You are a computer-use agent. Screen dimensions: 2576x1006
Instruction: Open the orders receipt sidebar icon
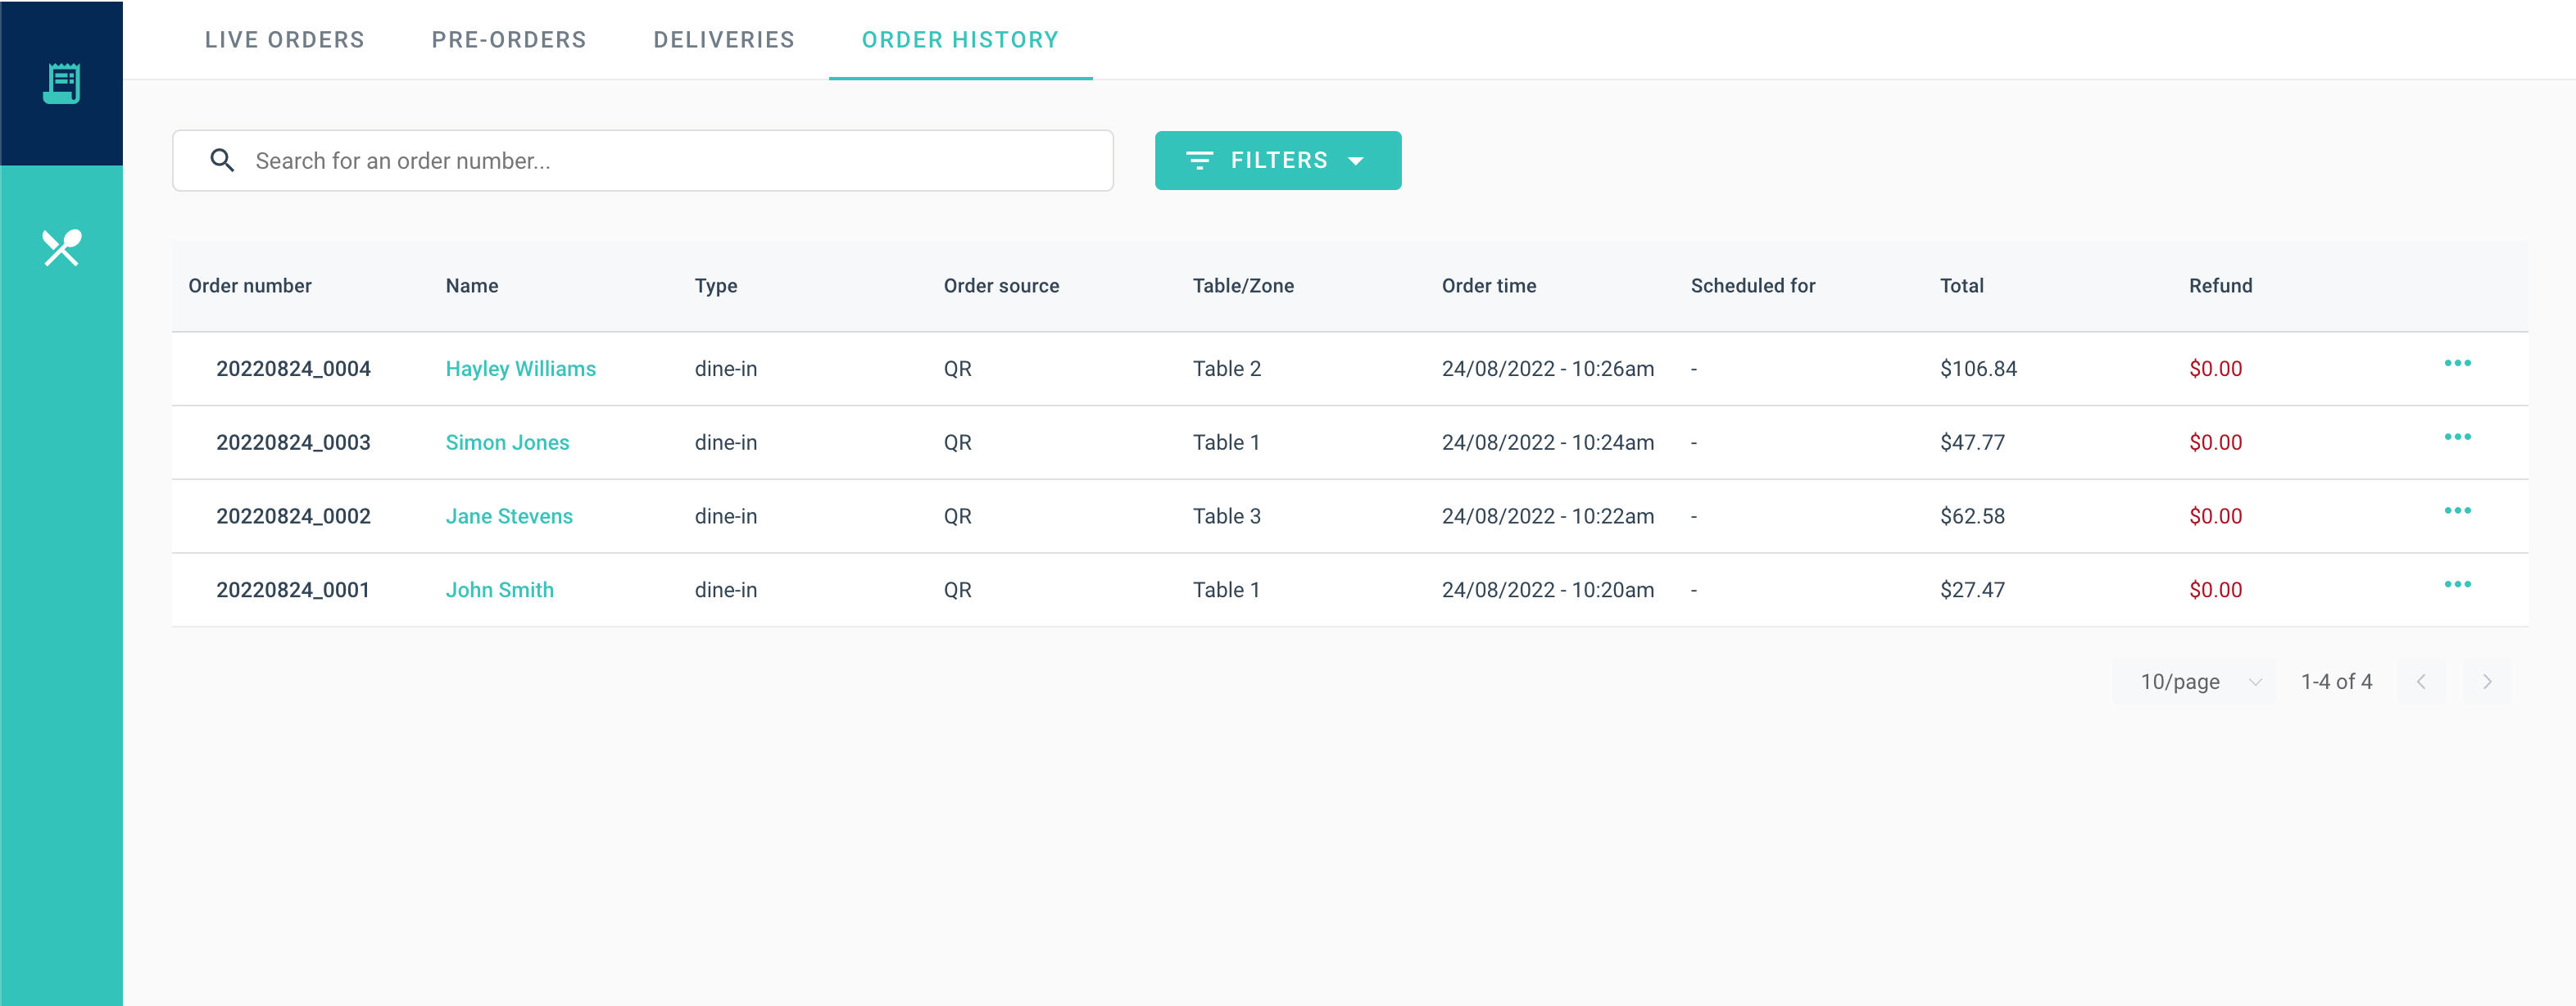(61, 83)
